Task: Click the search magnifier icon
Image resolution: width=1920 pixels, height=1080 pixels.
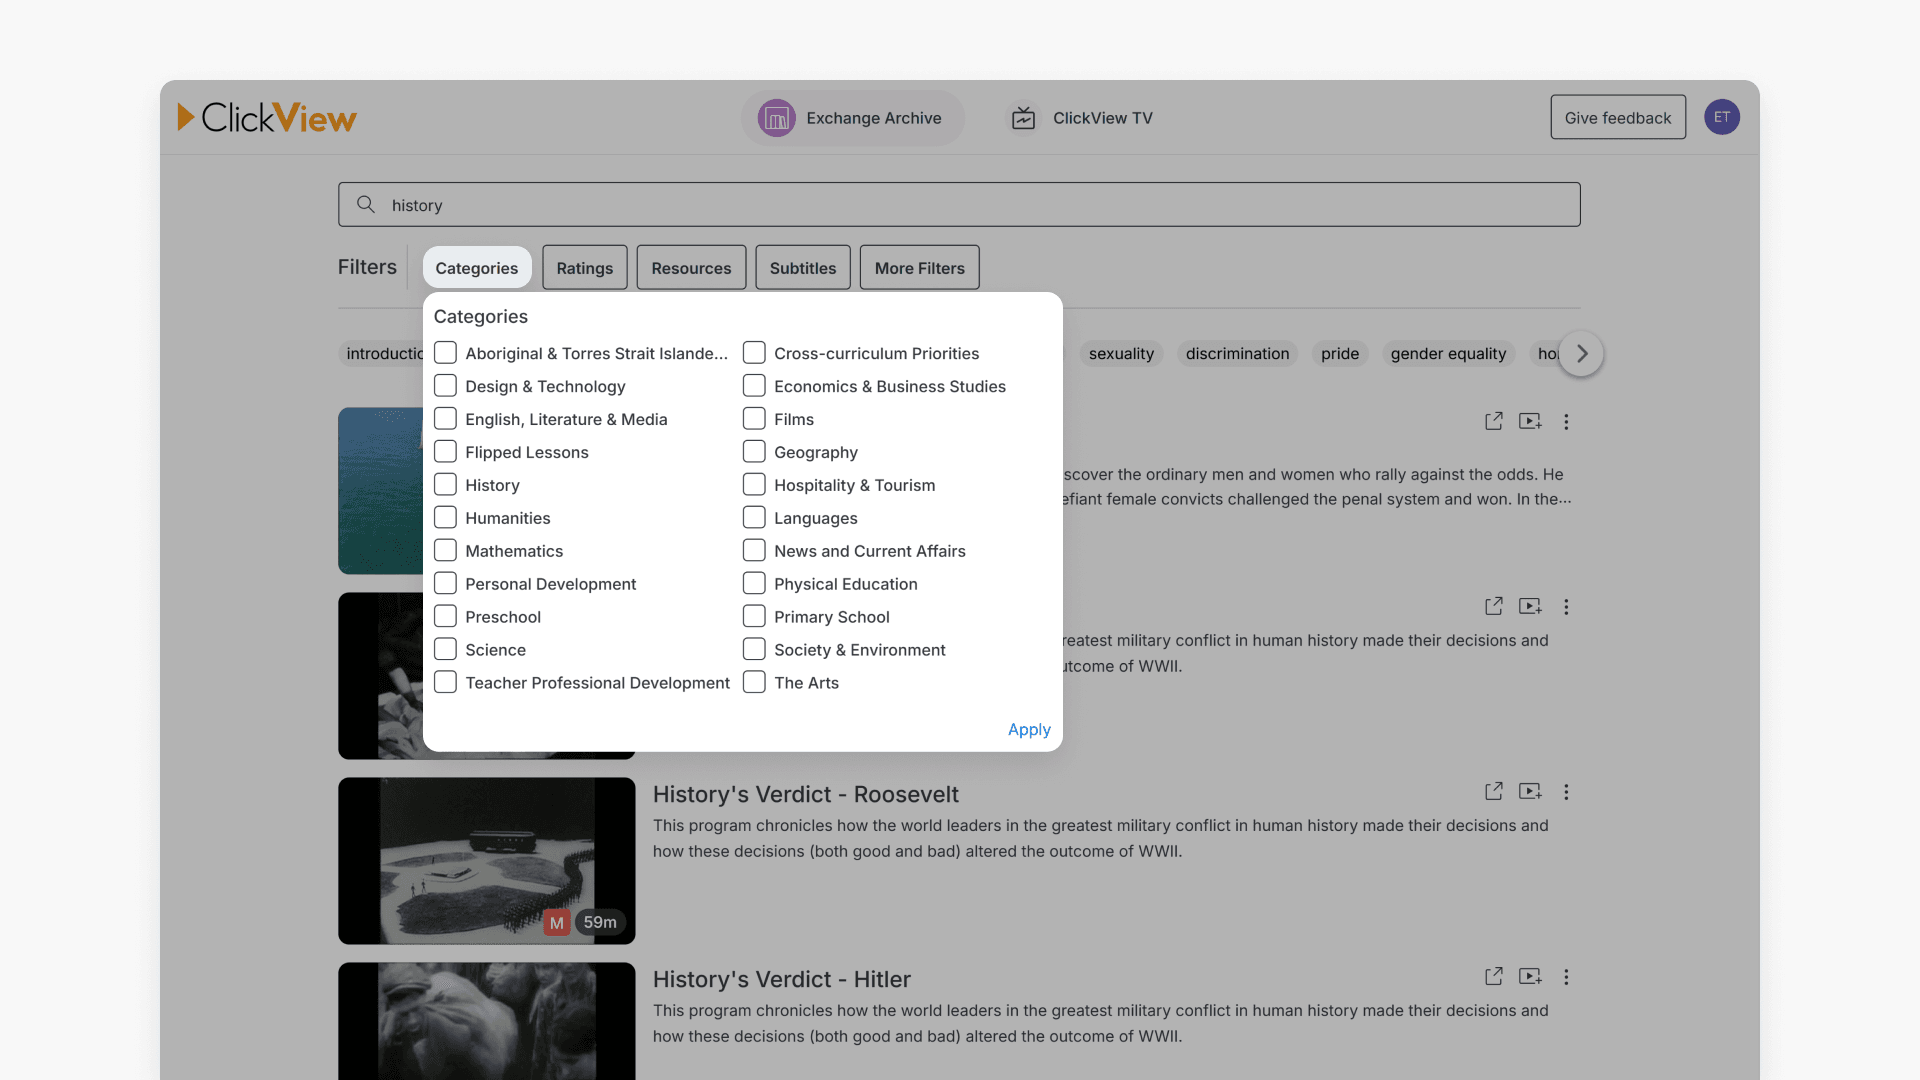Action: point(366,204)
